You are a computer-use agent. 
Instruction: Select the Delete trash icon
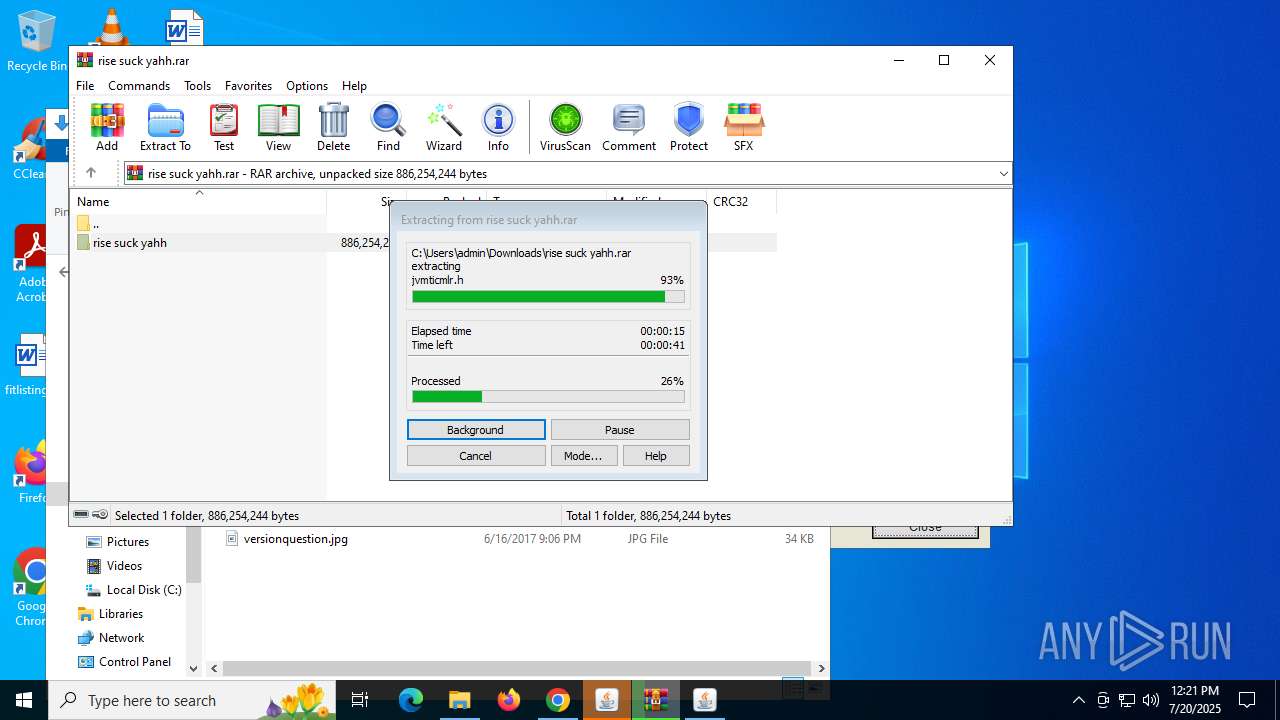[x=333, y=127]
